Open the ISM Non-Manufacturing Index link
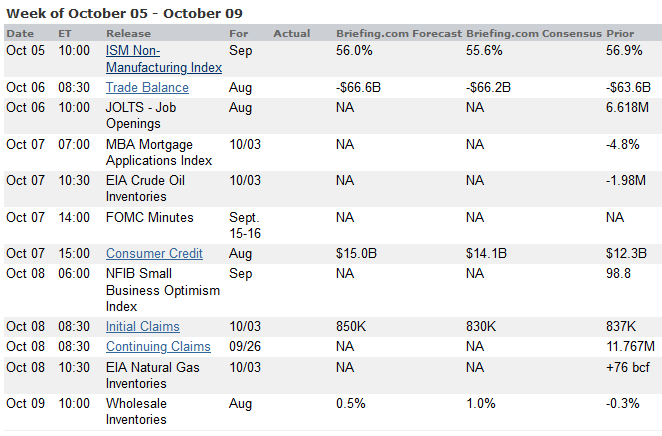 coord(164,59)
